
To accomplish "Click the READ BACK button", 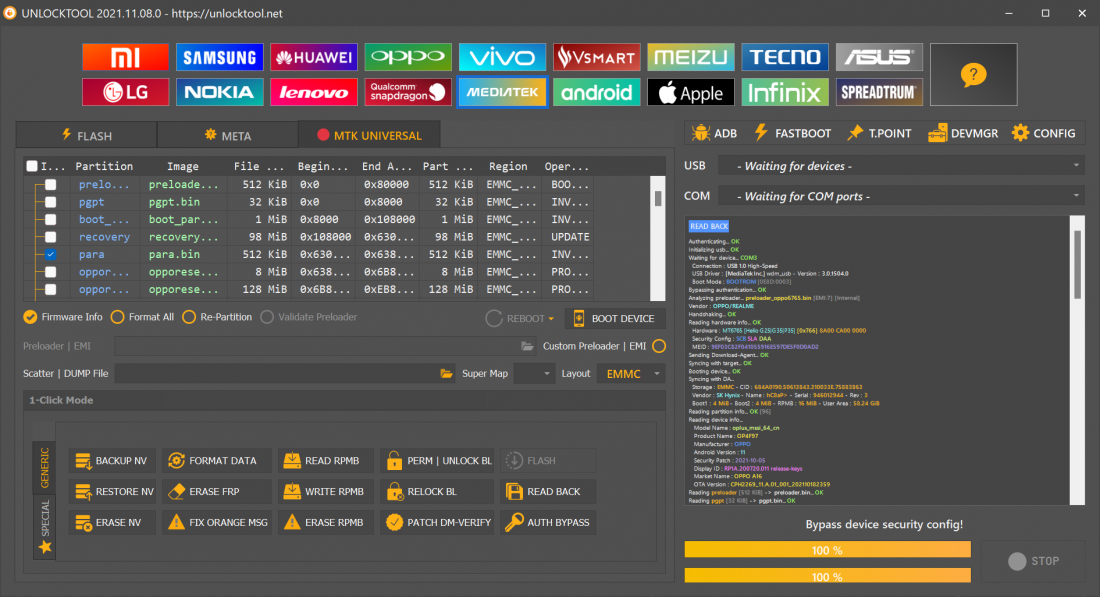I will click(548, 492).
